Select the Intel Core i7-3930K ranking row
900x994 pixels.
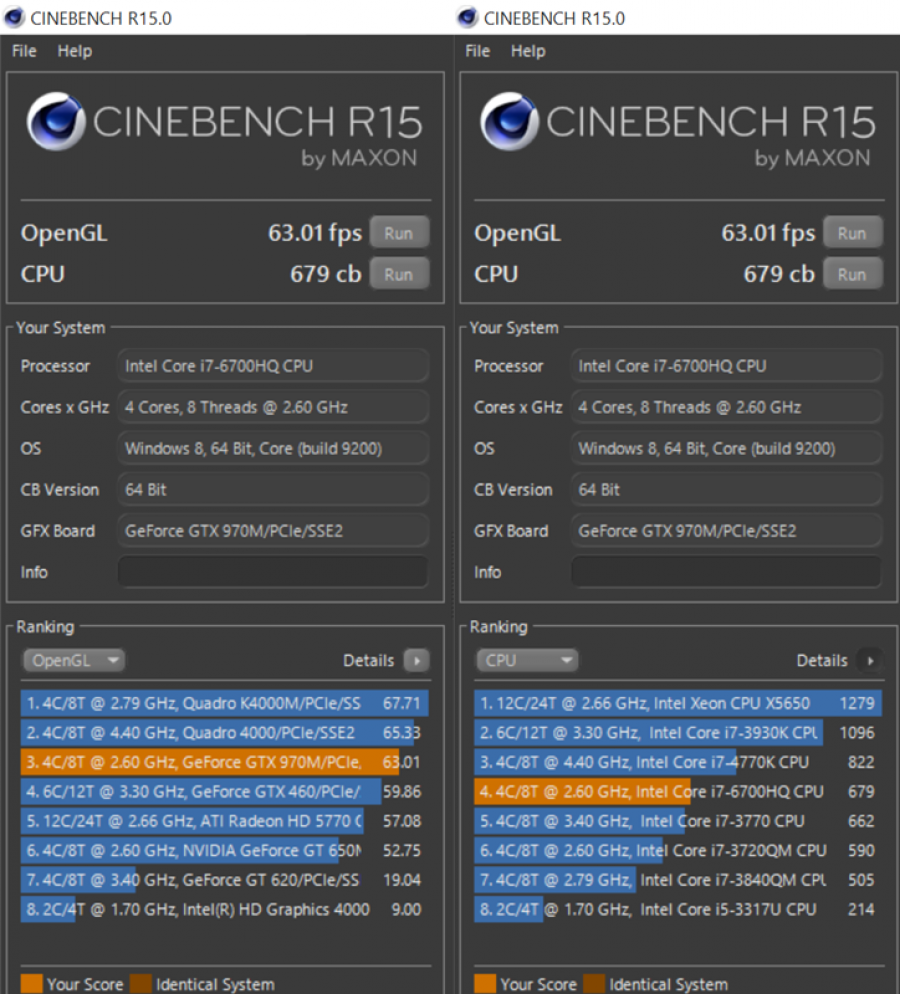click(x=678, y=732)
